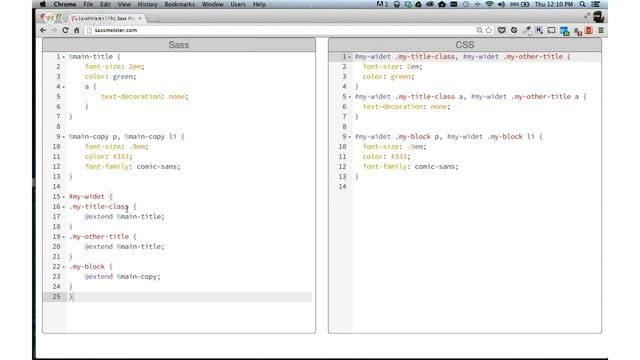Screen dimensions: 640x360
Task: Close the SassMeister browser tab
Action: (140, 18)
